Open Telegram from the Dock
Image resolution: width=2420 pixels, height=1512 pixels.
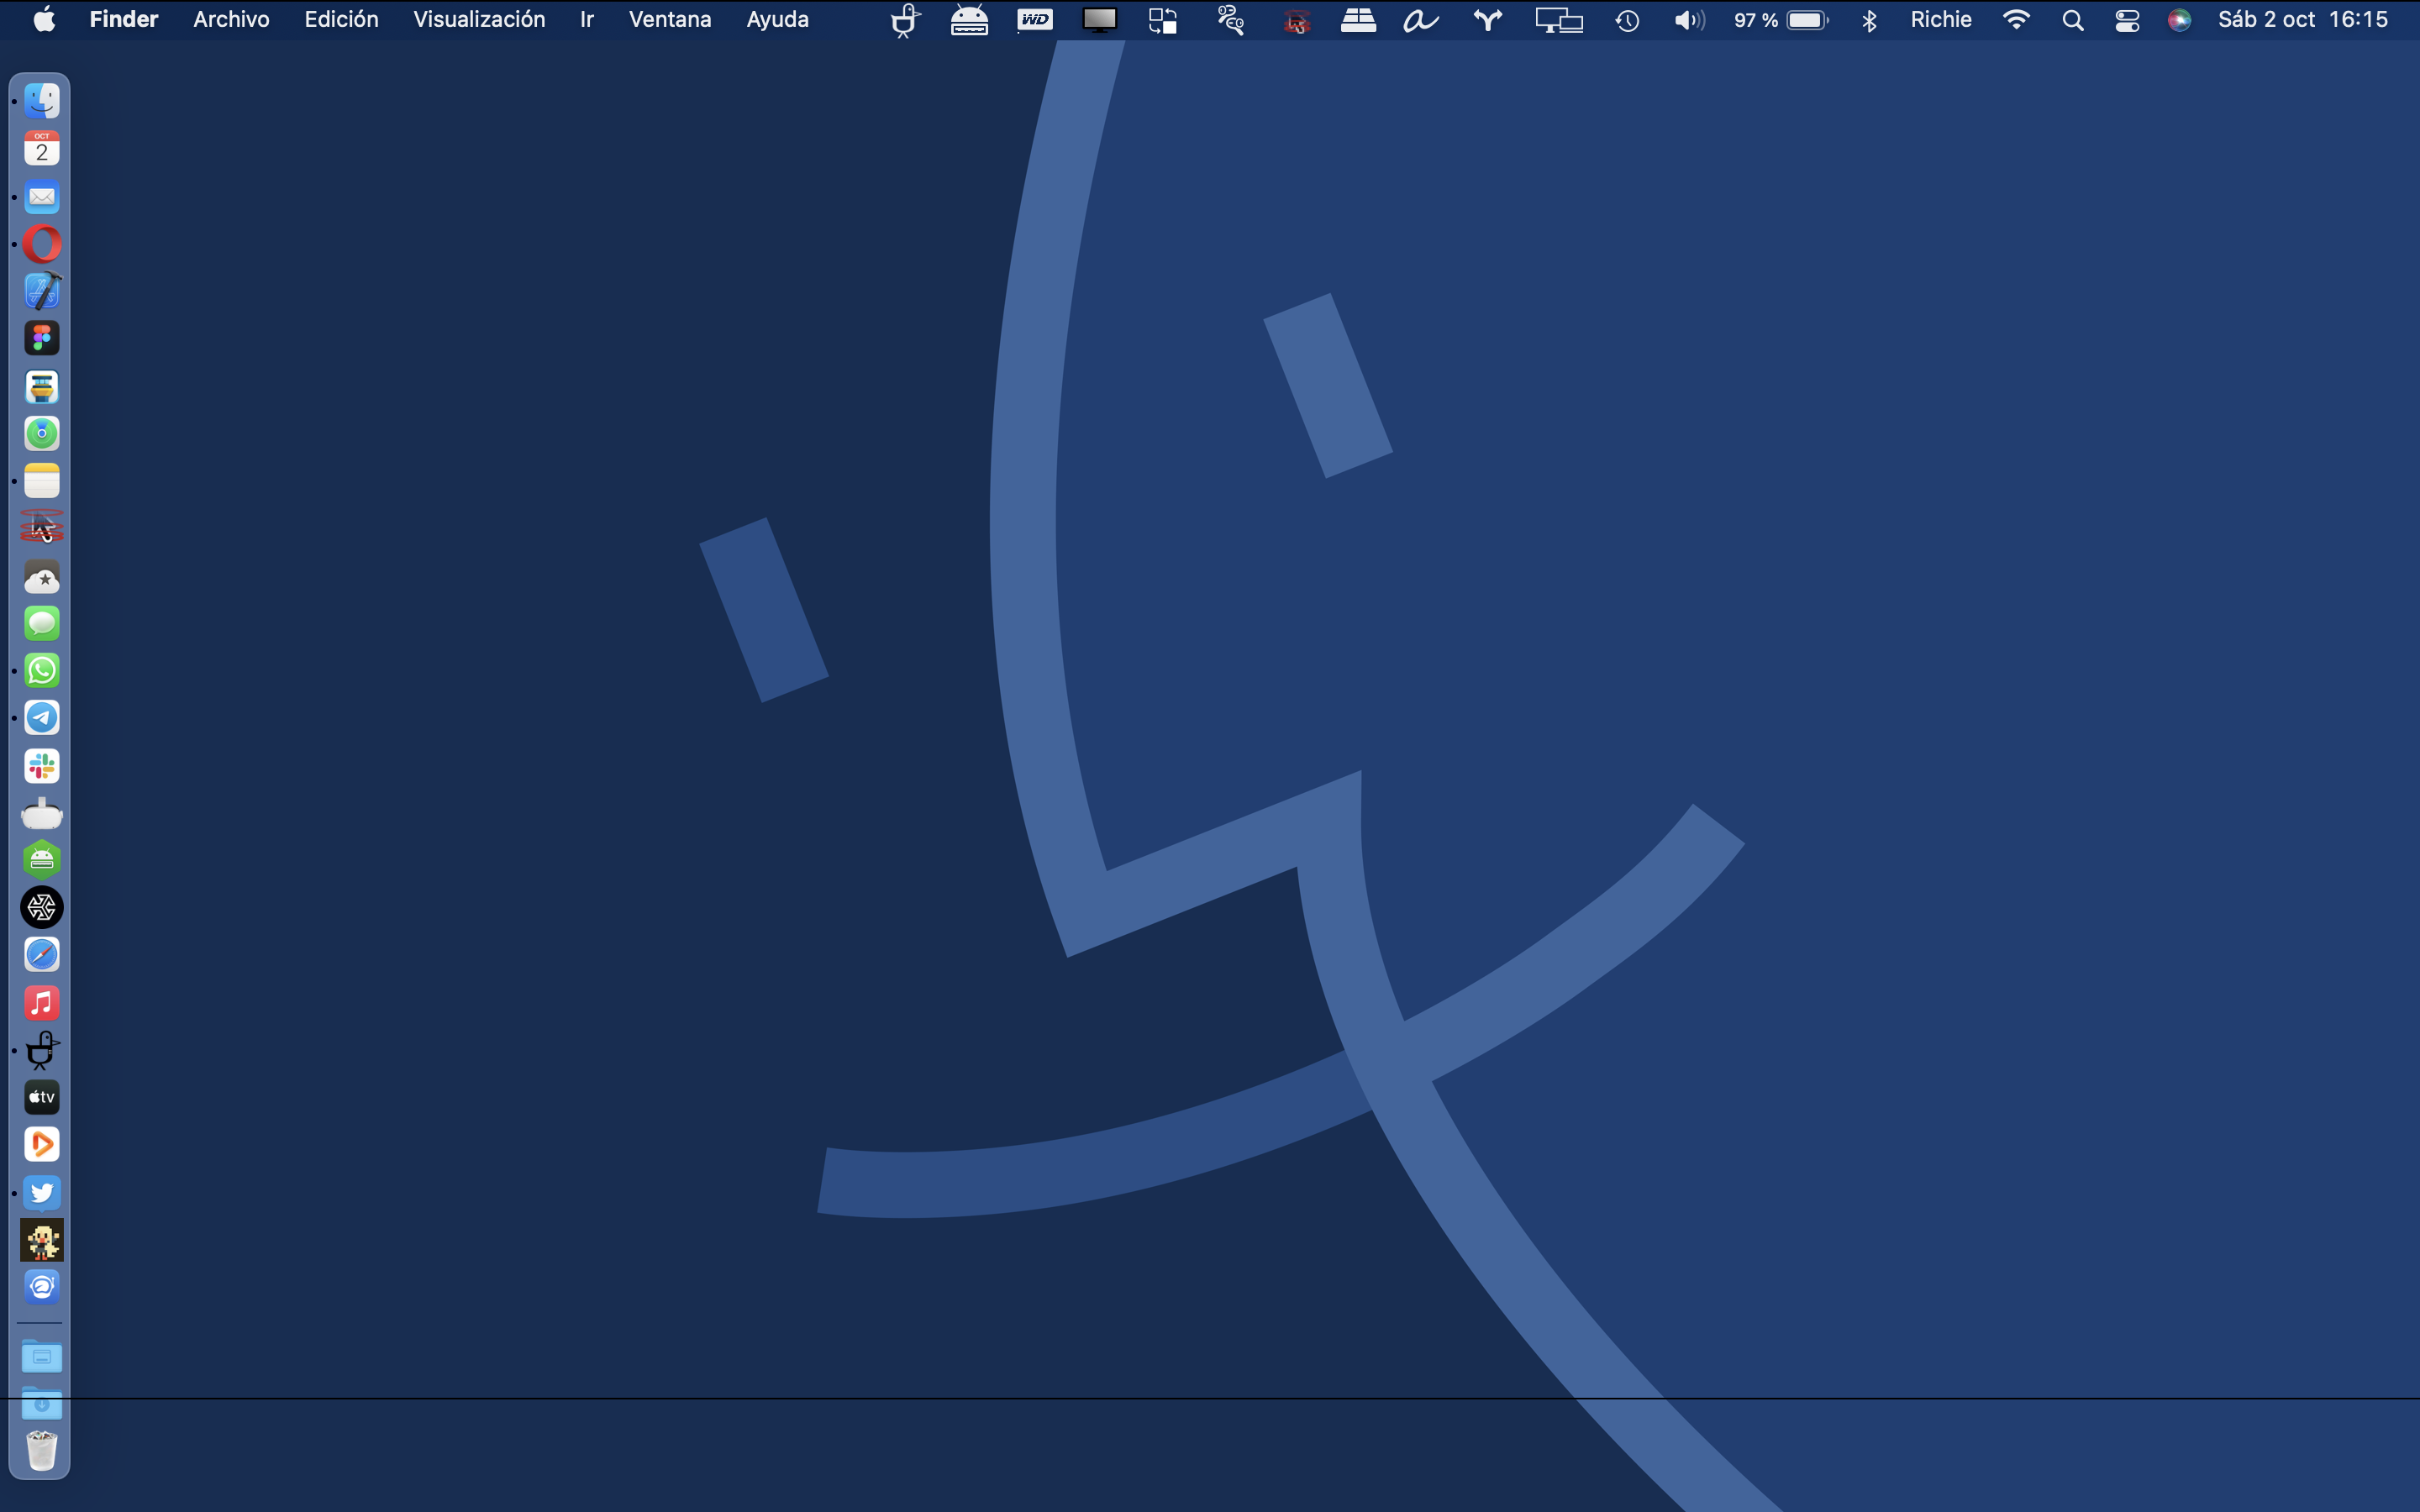pyautogui.click(x=41, y=718)
